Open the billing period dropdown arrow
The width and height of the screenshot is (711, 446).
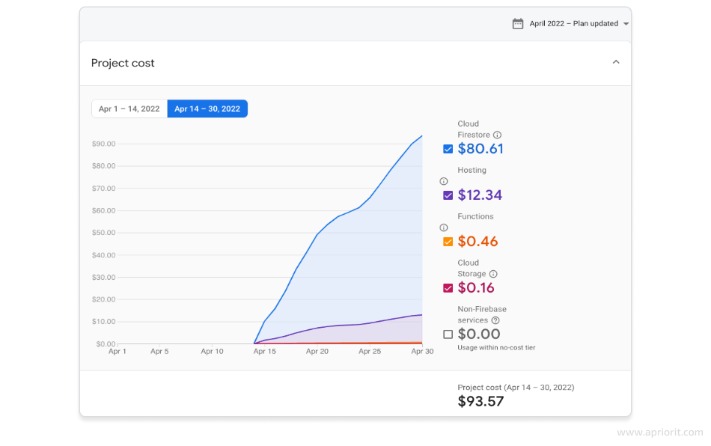pyautogui.click(x=625, y=24)
